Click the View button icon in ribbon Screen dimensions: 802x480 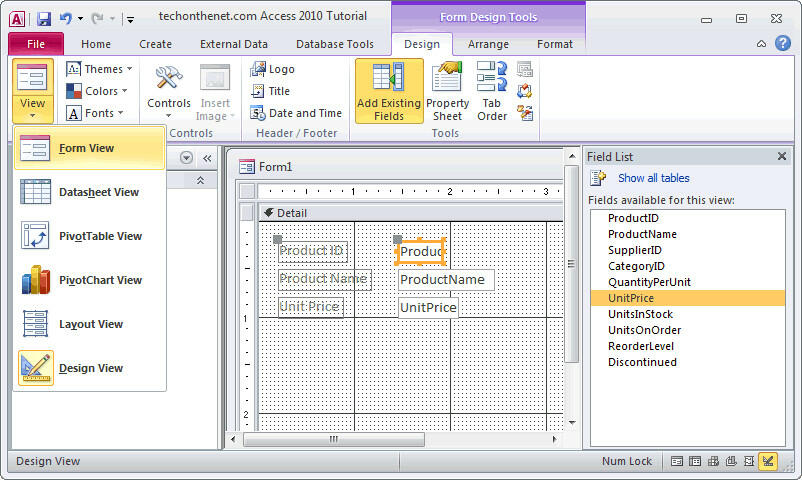32,77
